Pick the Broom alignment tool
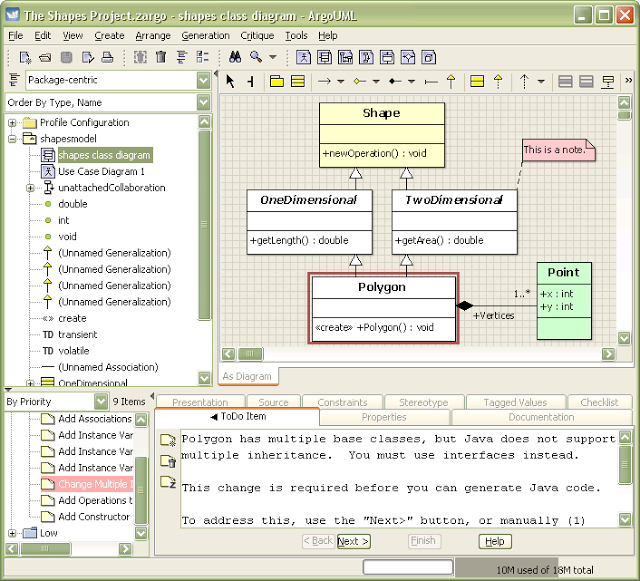This screenshot has width=640, height=581. tap(251, 81)
